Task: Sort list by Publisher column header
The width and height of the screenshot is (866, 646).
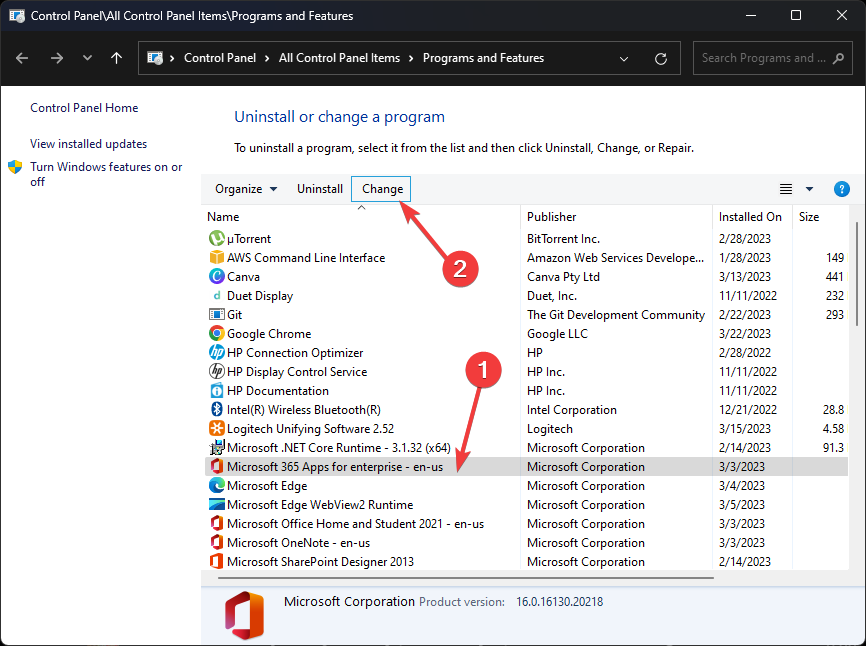Action: [552, 217]
